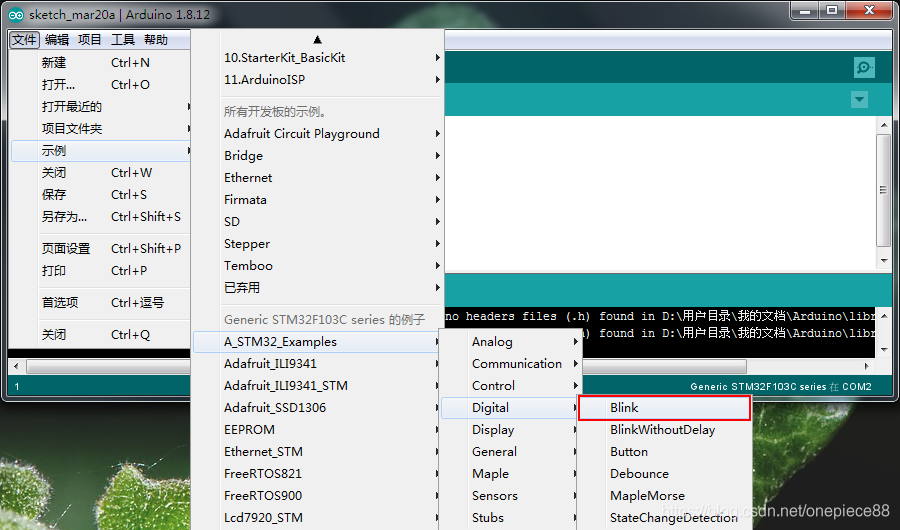The height and width of the screenshot is (530, 900).
Task: Open the General category submenu
Action: click(x=510, y=452)
